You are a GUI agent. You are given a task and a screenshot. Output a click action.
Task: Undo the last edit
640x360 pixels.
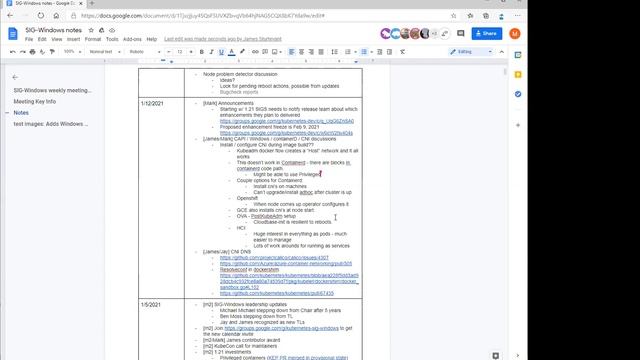pyautogui.click(x=13, y=52)
